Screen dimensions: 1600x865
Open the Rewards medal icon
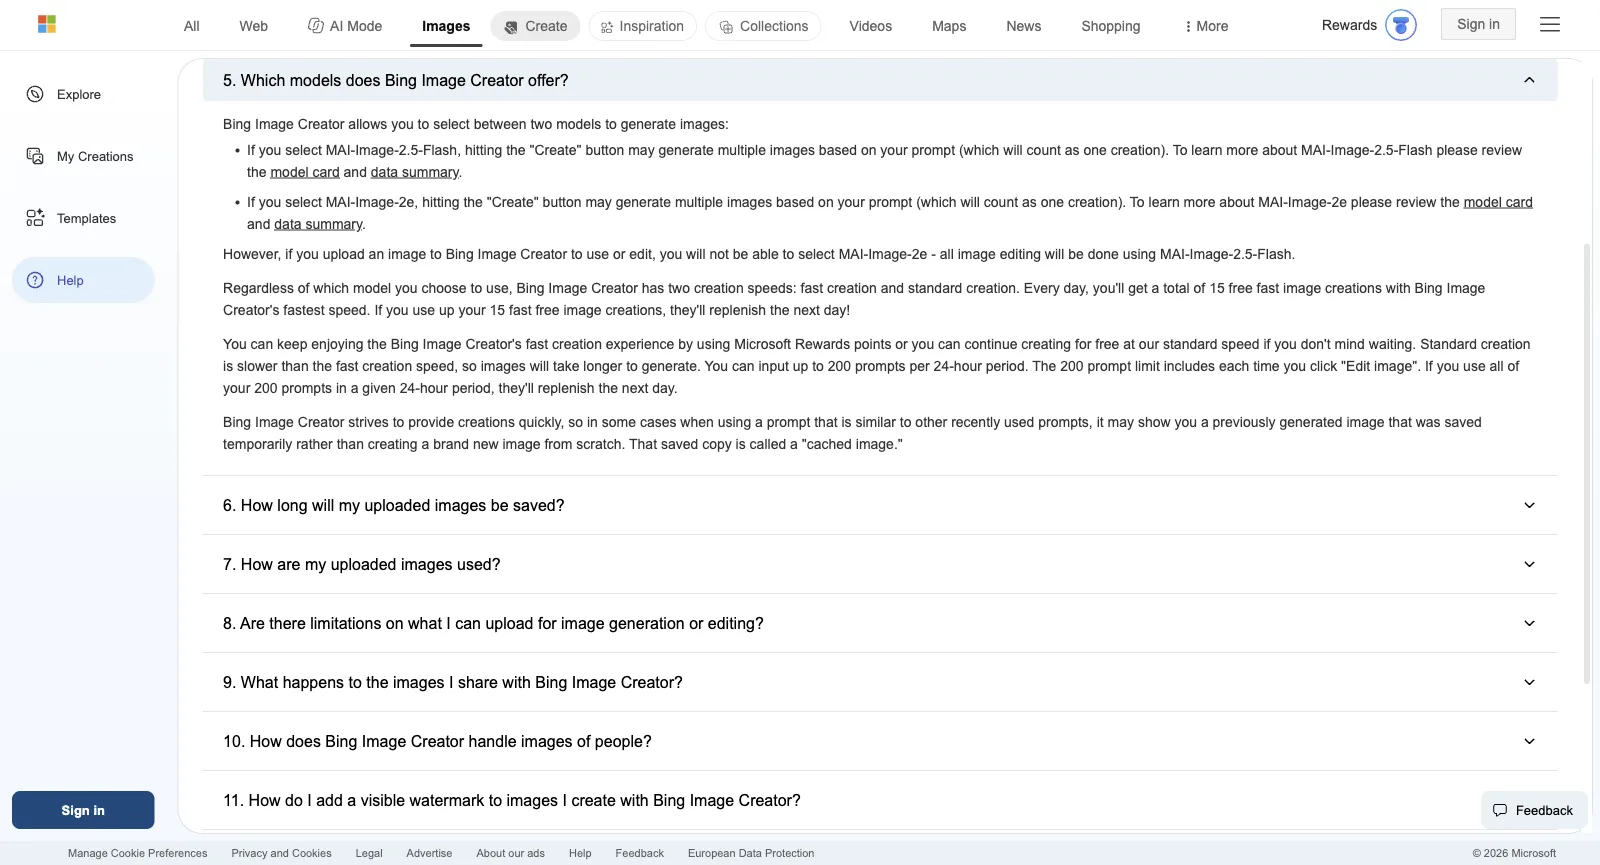point(1401,25)
